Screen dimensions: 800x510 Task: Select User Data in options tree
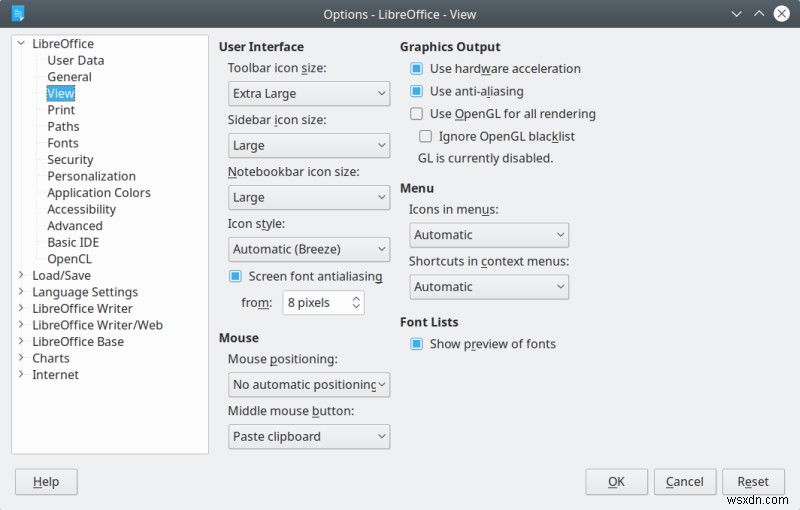[x=76, y=61]
